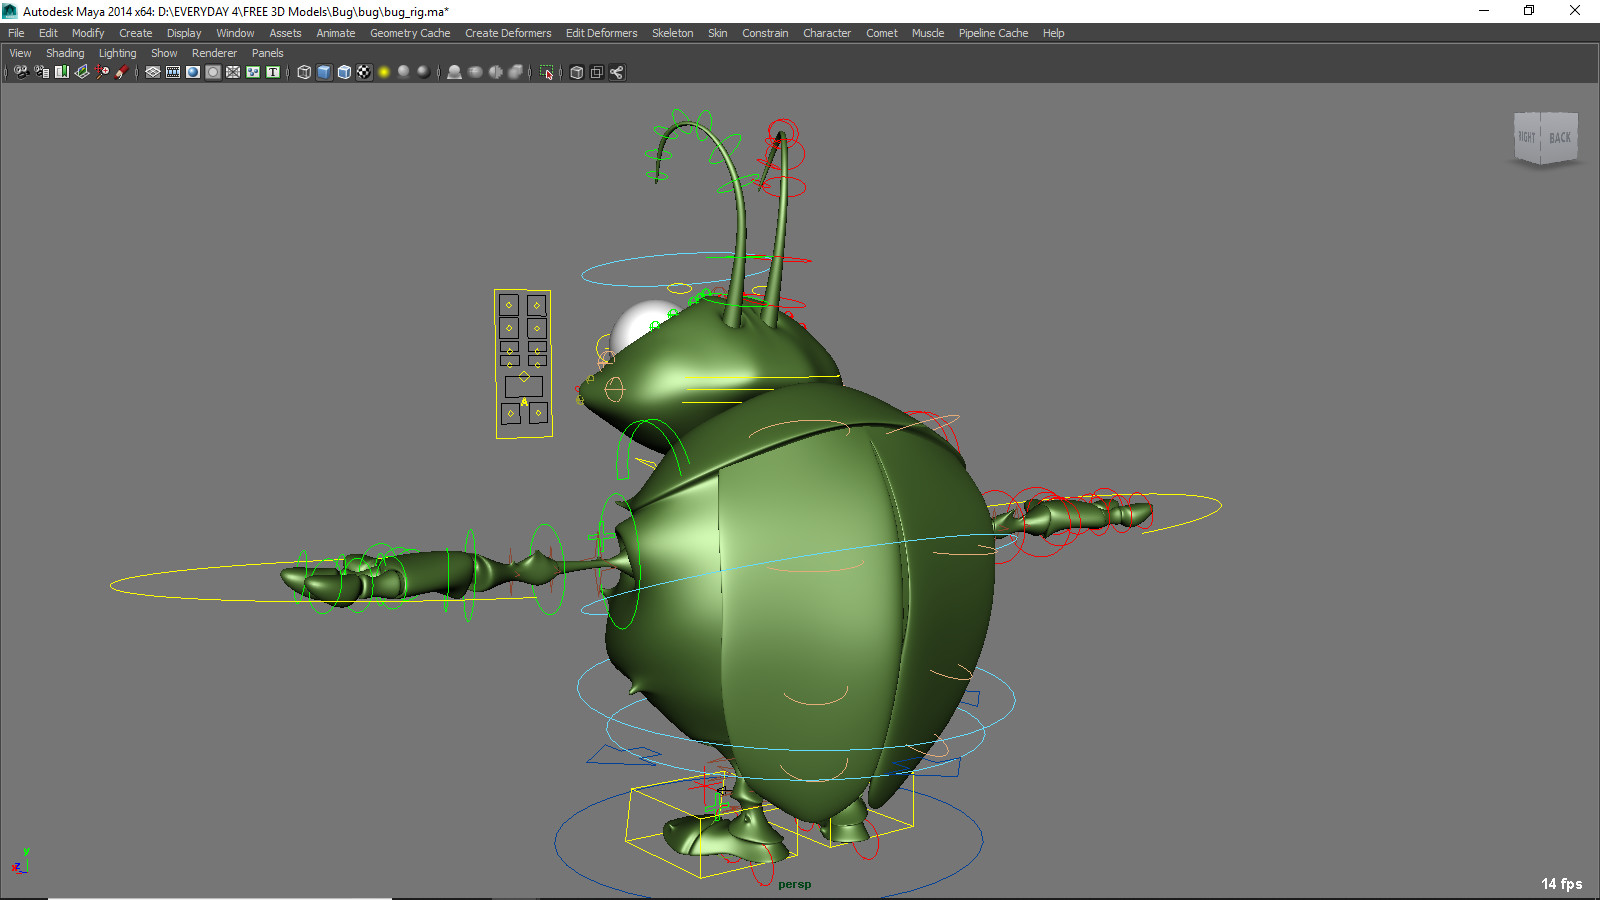This screenshot has width=1600, height=900.
Task: Toggle the safe title T icon
Action: click(273, 72)
